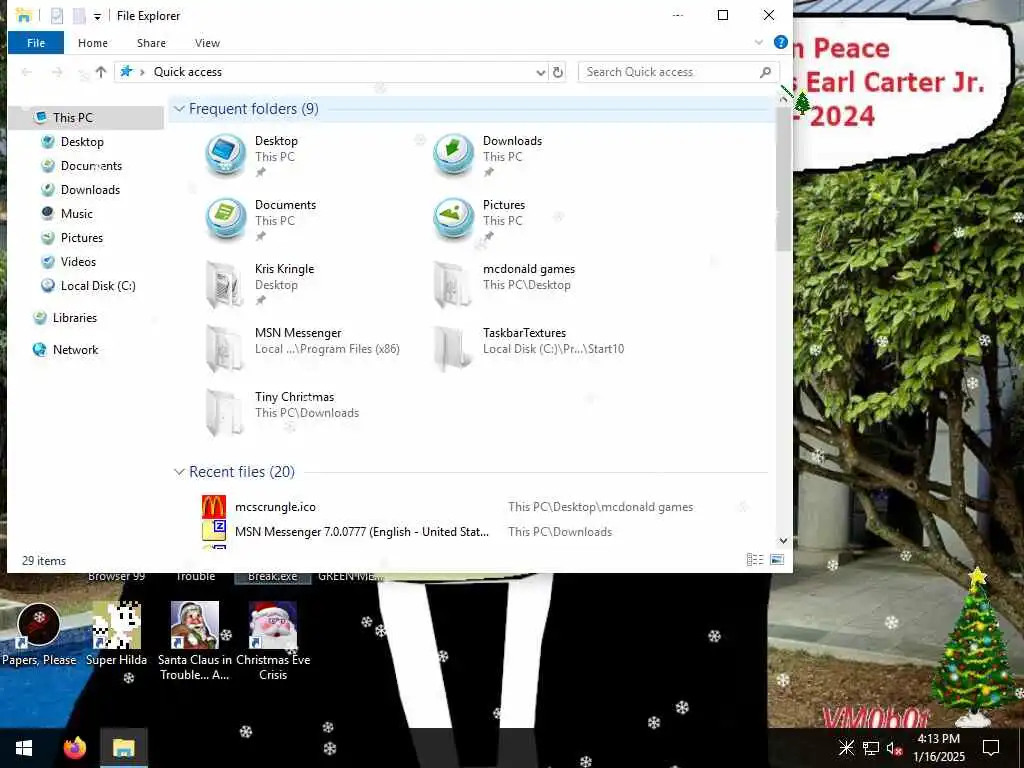Select Desktop in the navigation pane
This screenshot has width=1024, height=768.
tap(82, 142)
